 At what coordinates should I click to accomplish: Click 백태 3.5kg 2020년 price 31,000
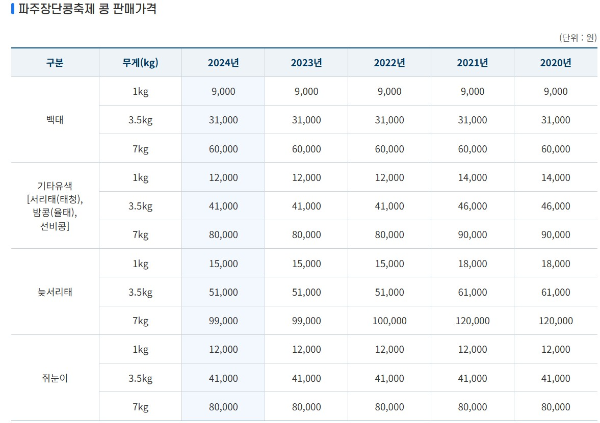click(556, 120)
